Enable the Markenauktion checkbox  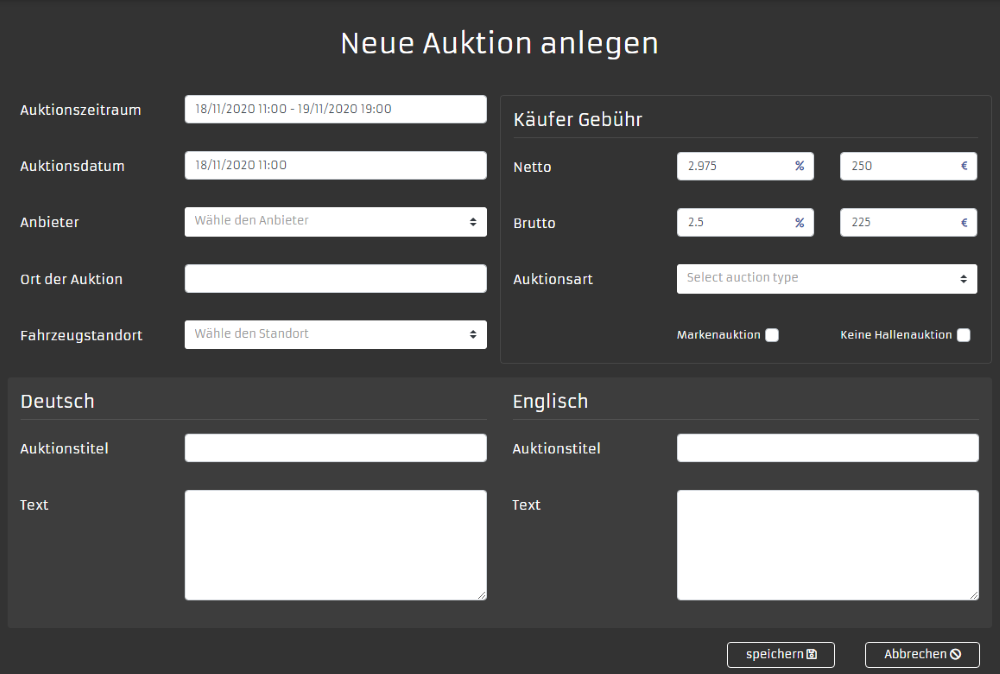coord(772,336)
